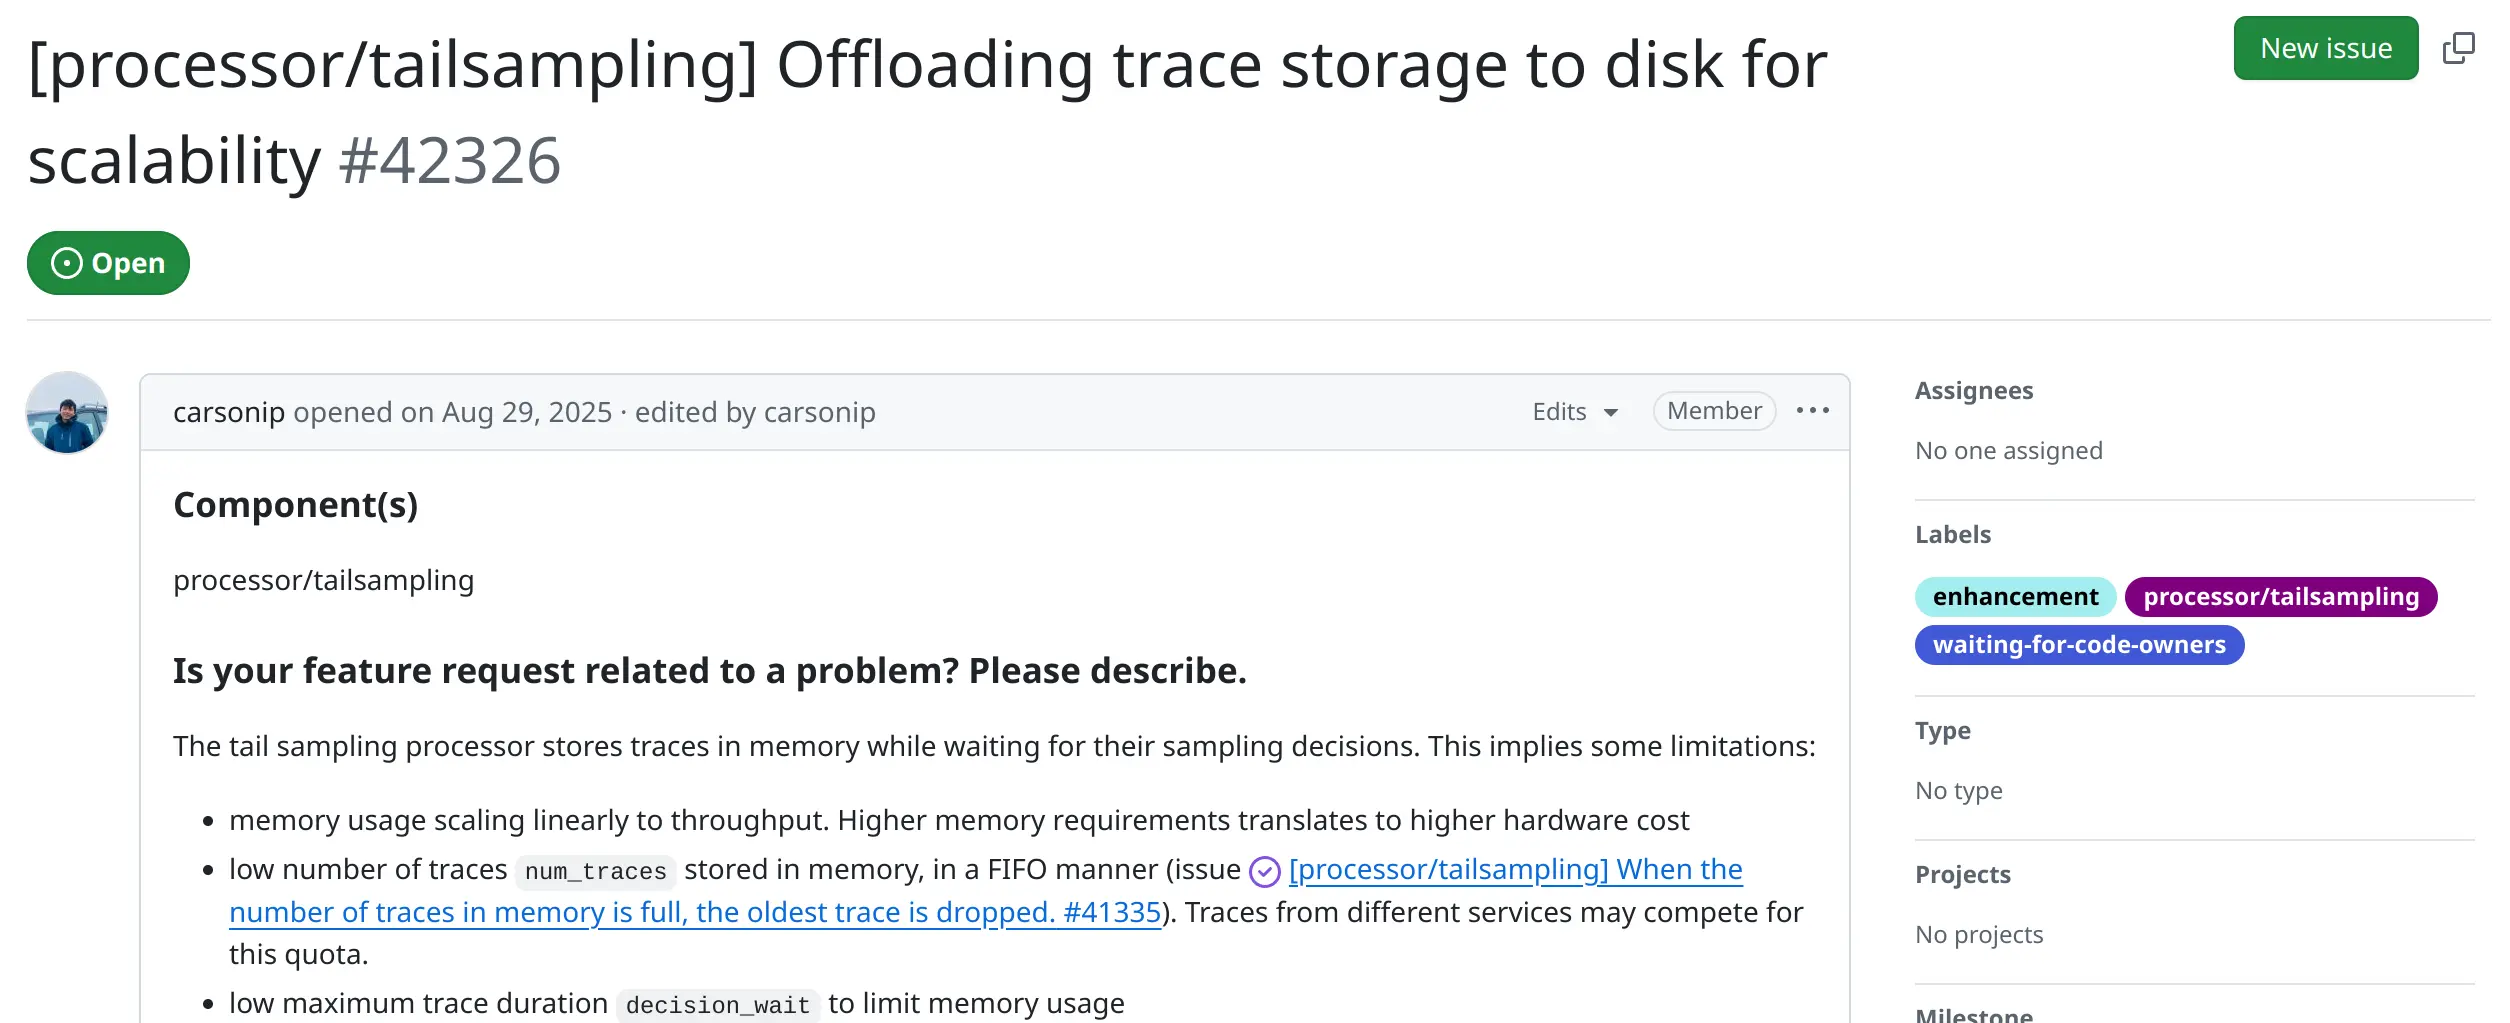Image resolution: width=2510 pixels, height=1023 pixels.
Task: Click the circle-dot icon in the Open badge
Action: (65, 263)
